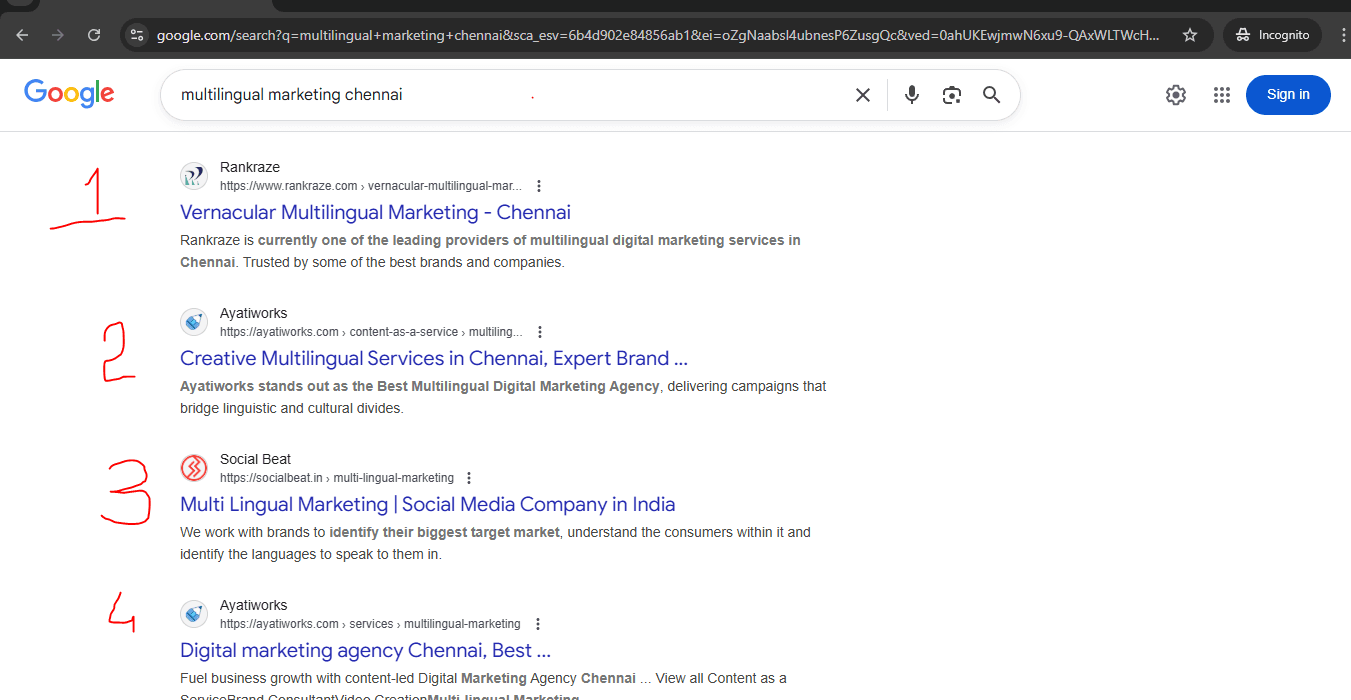
Task: Open the Multi Lingual Marketing Social Beat result
Action: [427, 504]
